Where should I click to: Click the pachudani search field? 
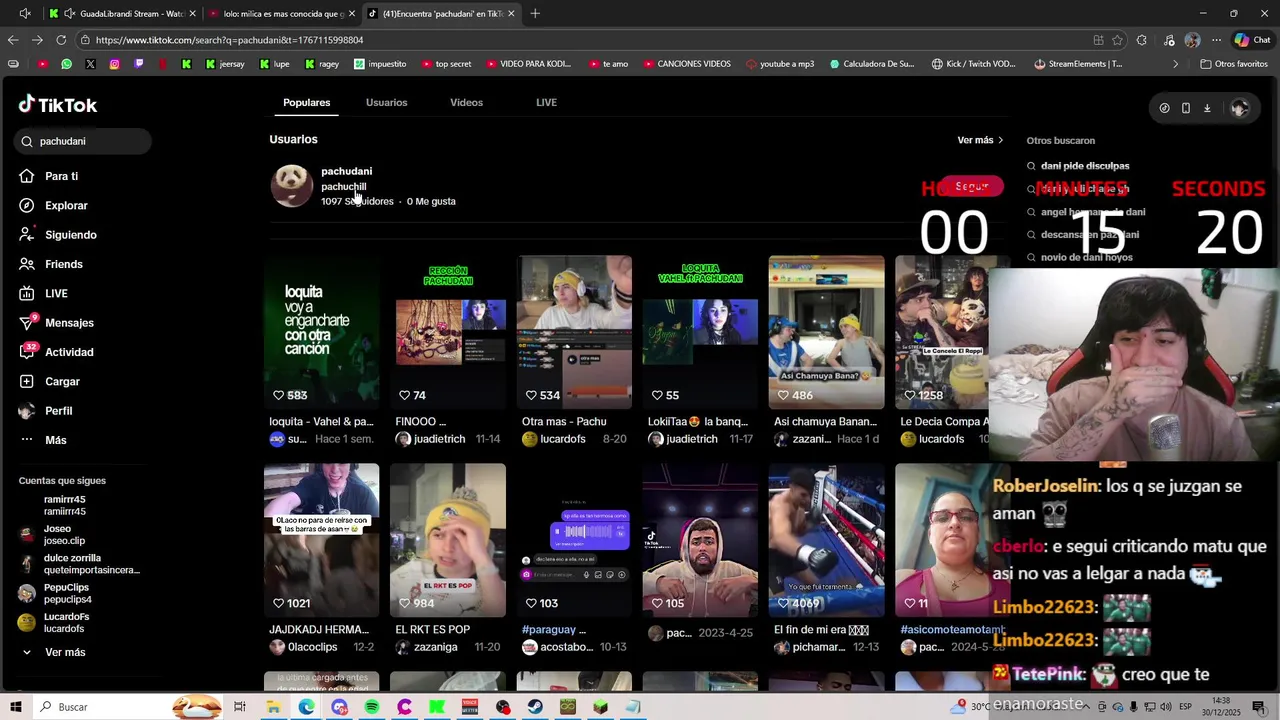point(83,141)
